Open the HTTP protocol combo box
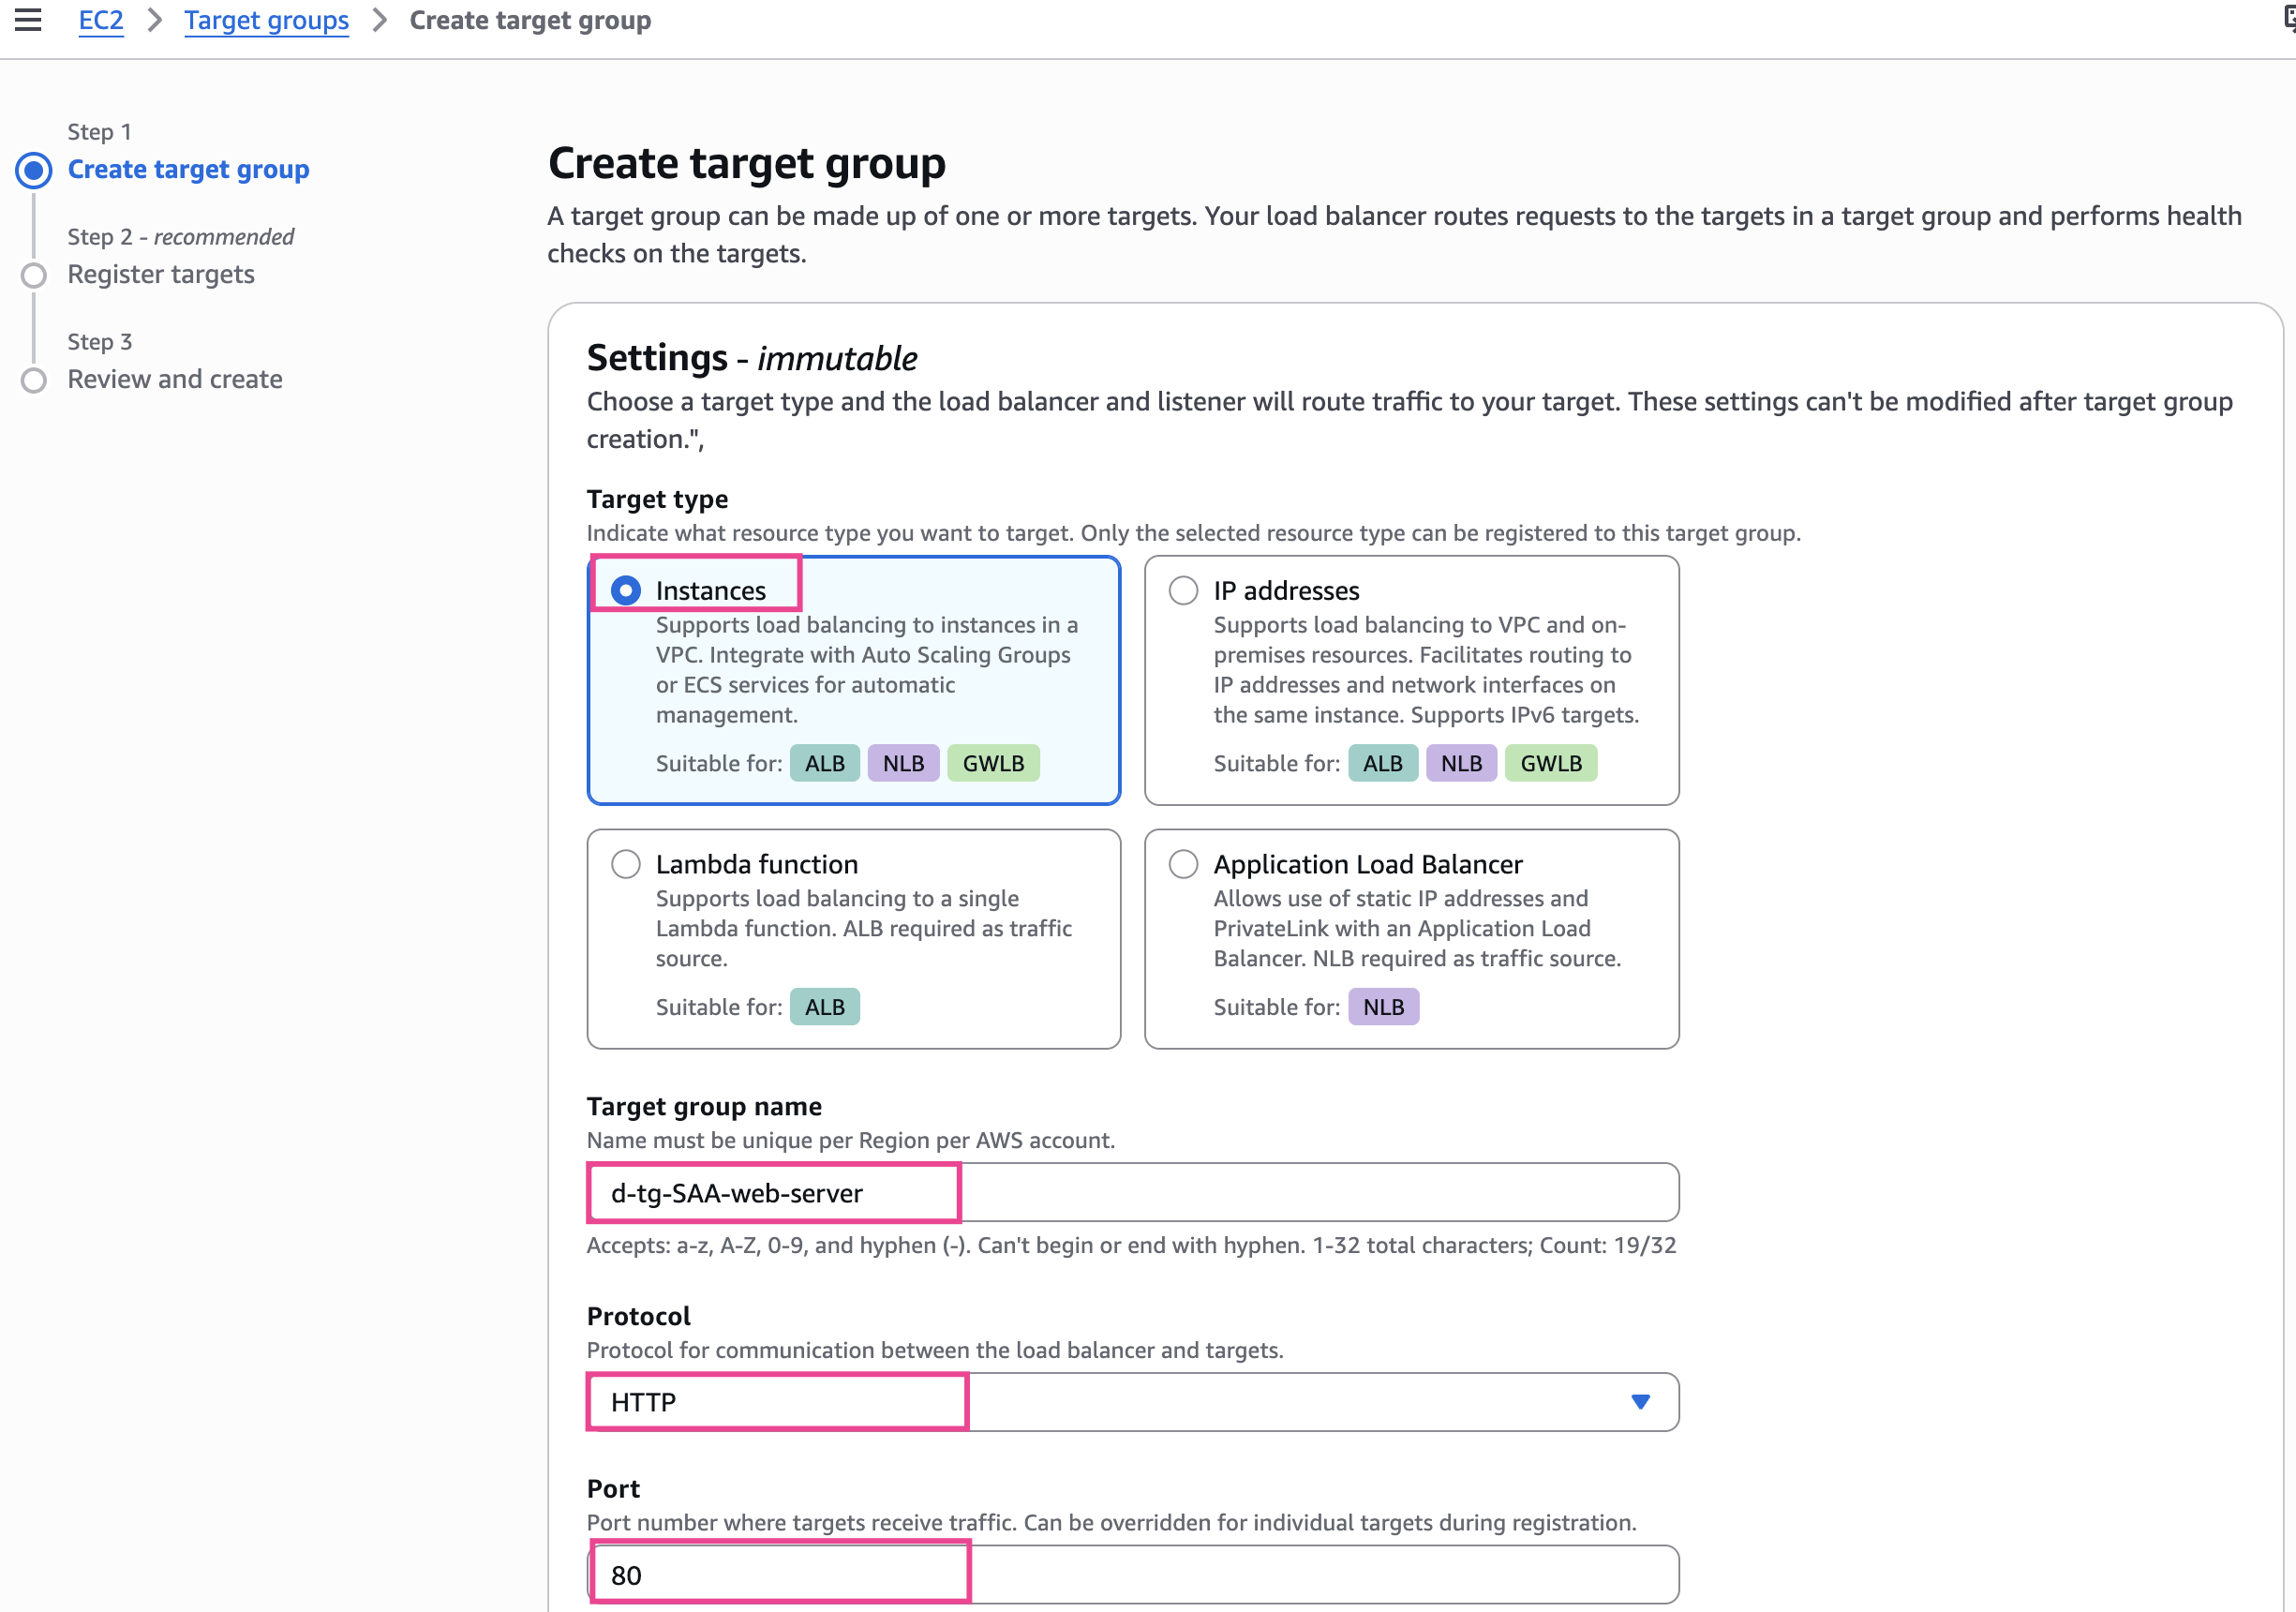The width and height of the screenshot is (2296, 1612). coord(1130,1402)
